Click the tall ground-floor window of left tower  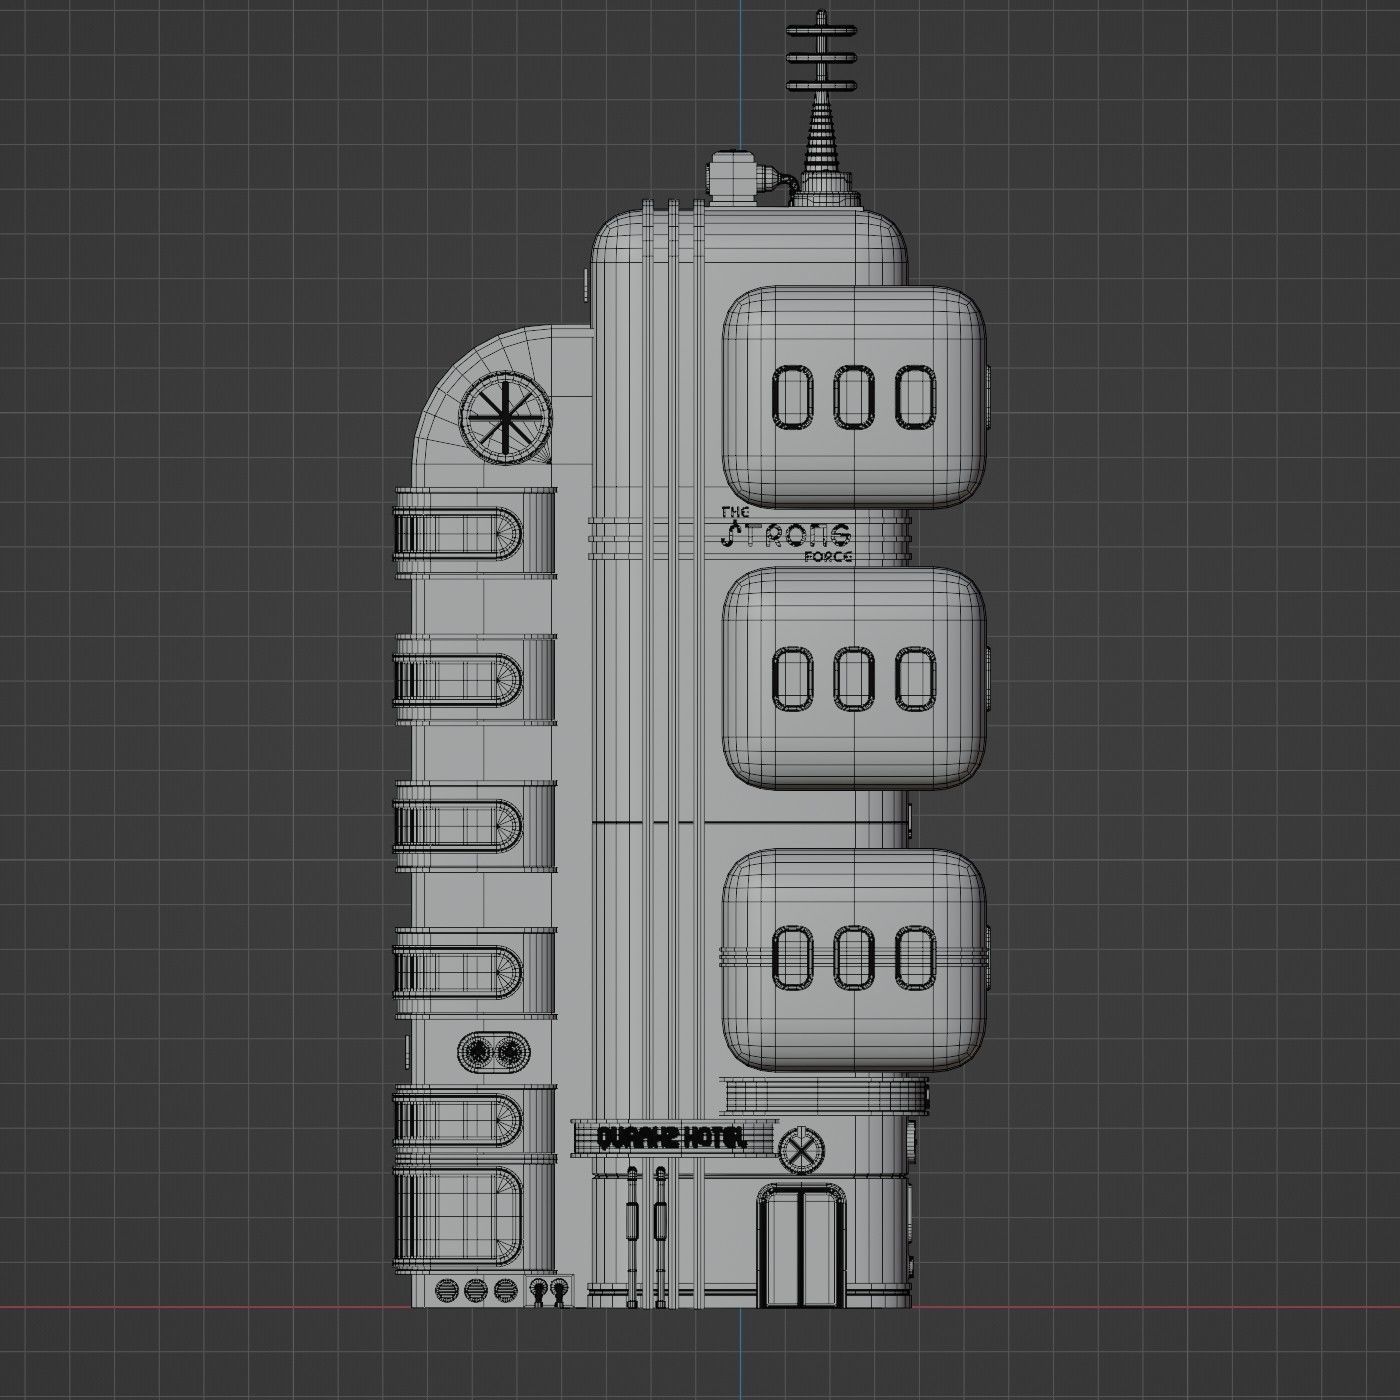(x=458, y=1216)
